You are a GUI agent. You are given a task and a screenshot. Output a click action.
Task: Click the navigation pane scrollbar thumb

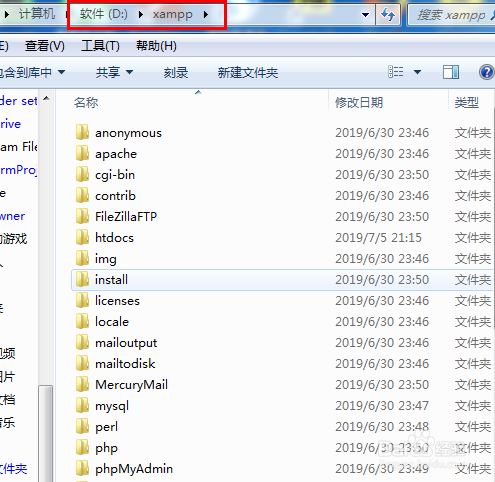click(x=46, y=433)
